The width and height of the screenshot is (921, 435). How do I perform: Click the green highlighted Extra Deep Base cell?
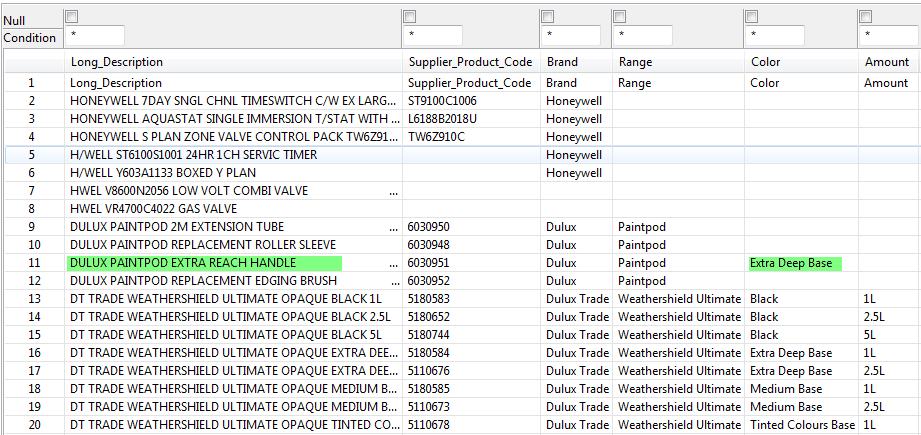[795, 263]
